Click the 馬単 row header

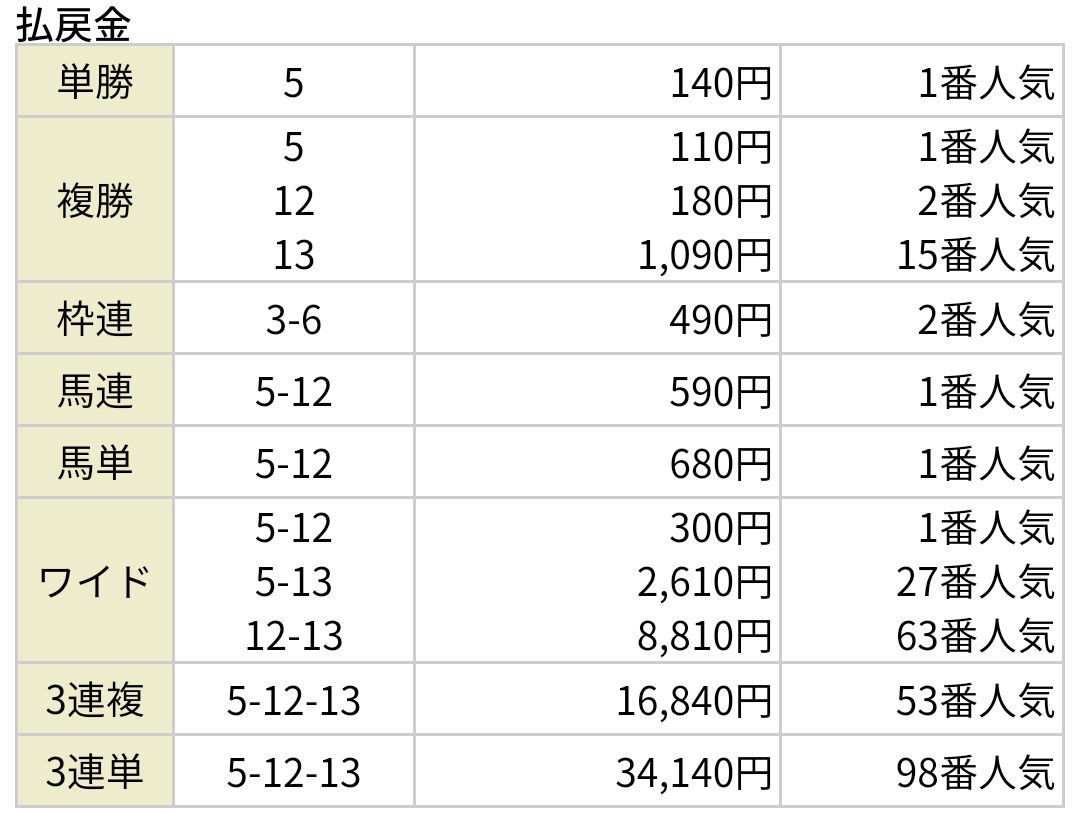94,462
